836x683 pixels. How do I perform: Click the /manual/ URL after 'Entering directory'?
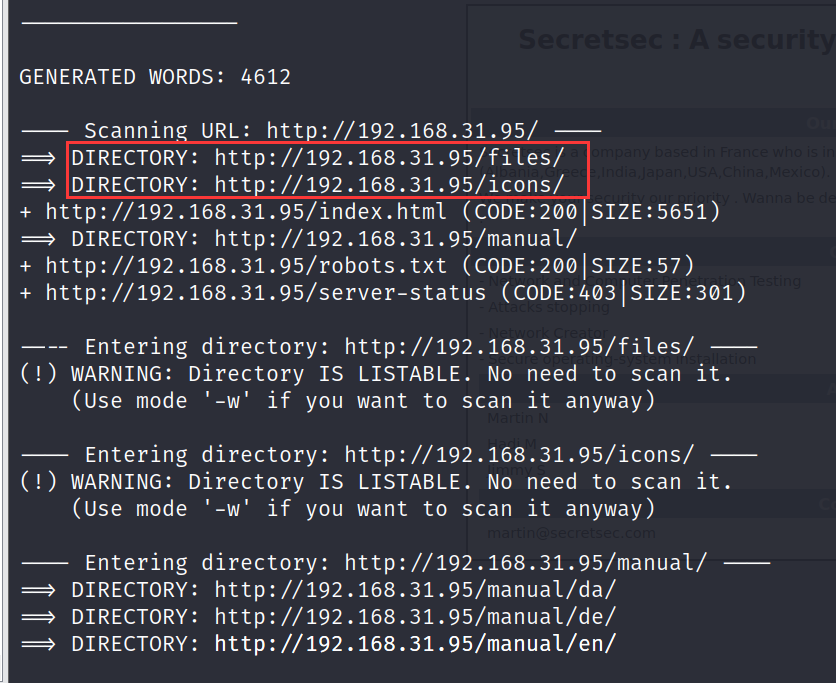(x=525, y=563)
